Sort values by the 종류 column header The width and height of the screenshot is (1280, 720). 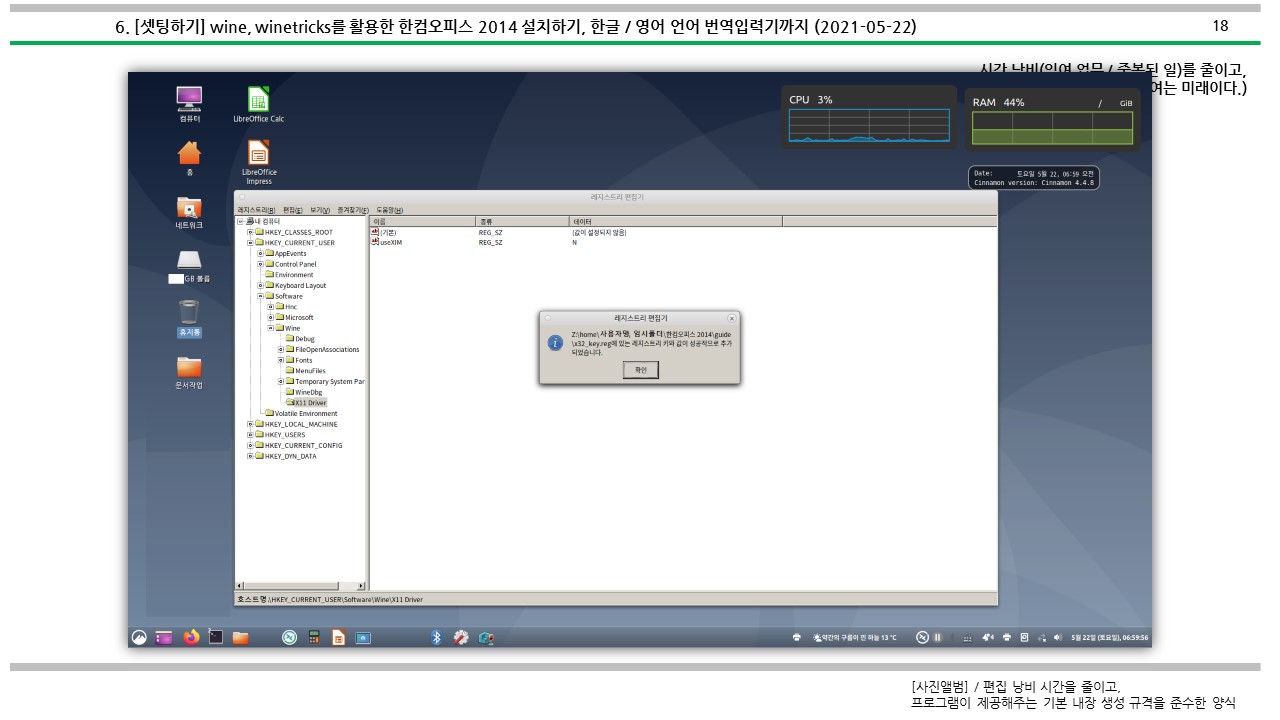522,221
